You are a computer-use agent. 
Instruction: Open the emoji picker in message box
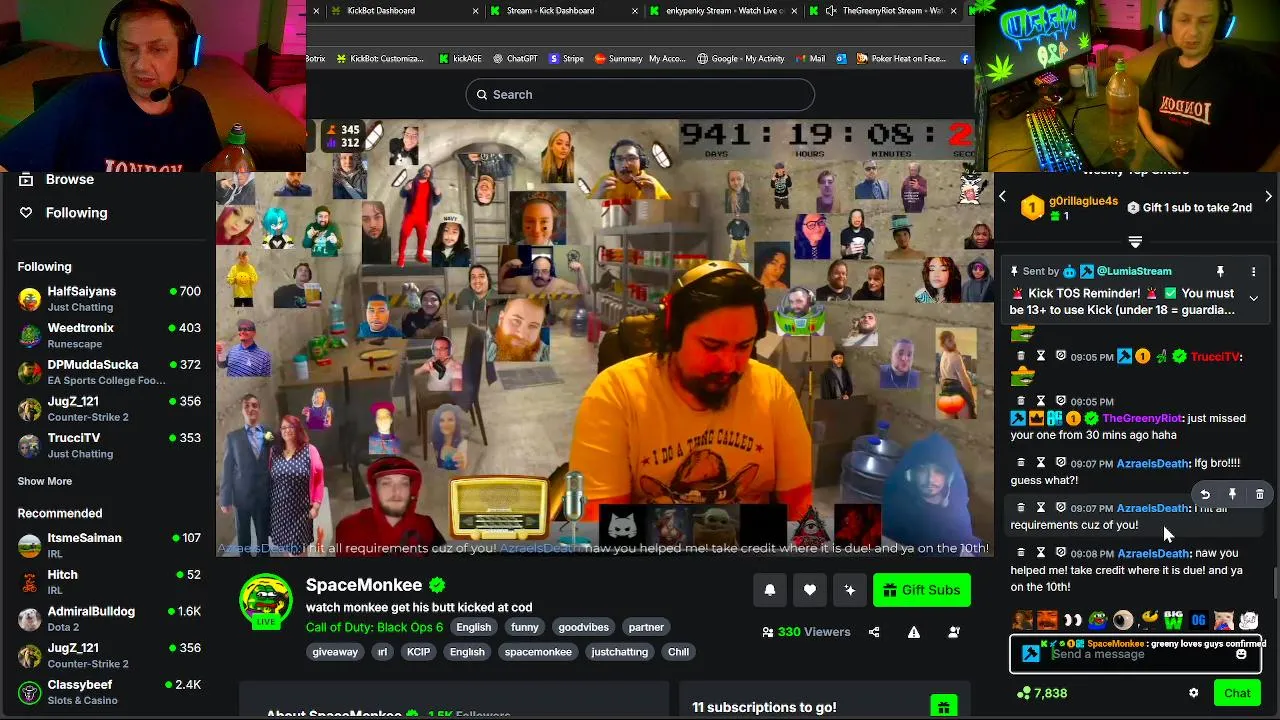point(1241,654)
